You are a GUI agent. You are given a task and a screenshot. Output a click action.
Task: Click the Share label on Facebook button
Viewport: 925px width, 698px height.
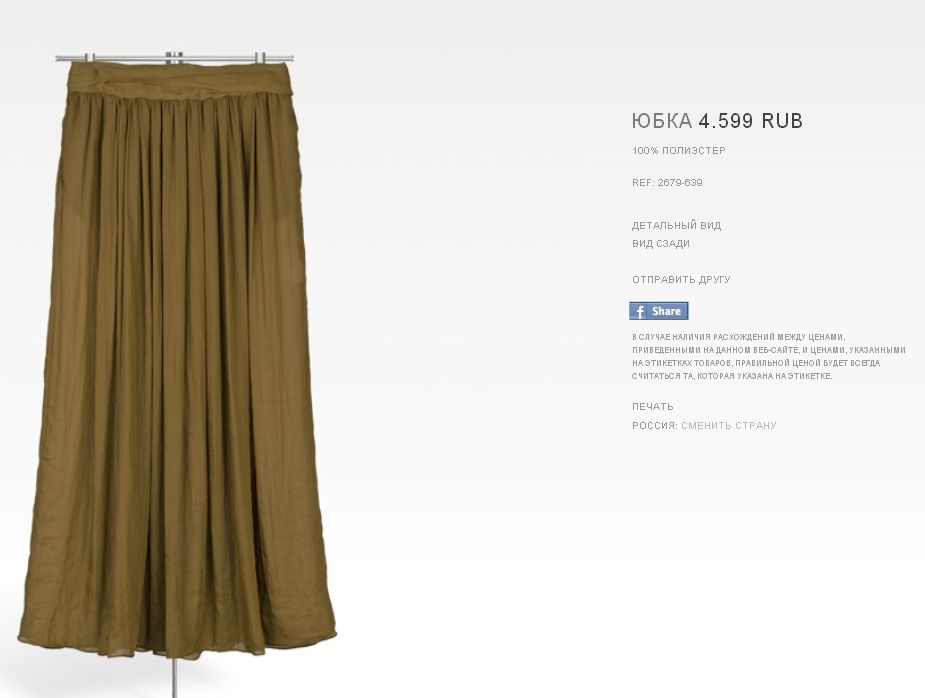coord(667,311)
